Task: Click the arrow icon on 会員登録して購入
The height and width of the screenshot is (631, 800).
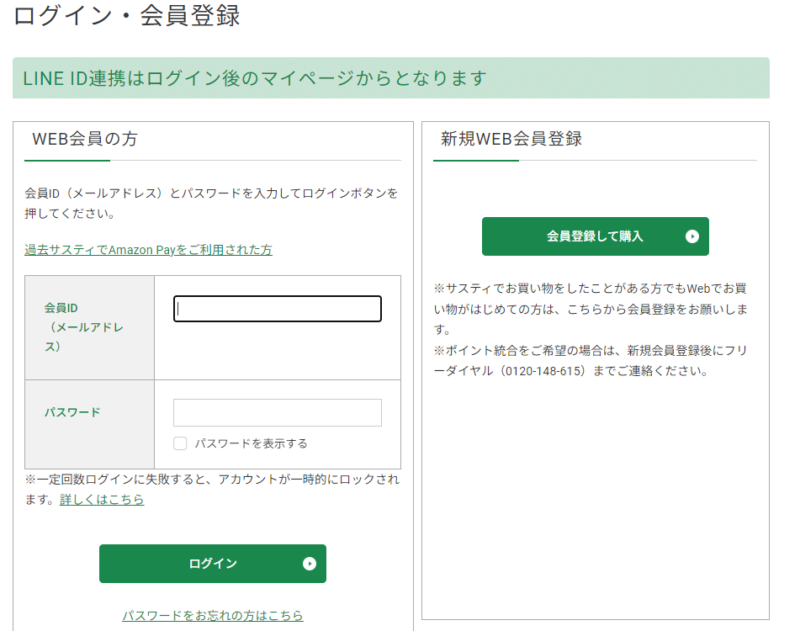Action: click(x=691, y=237)
